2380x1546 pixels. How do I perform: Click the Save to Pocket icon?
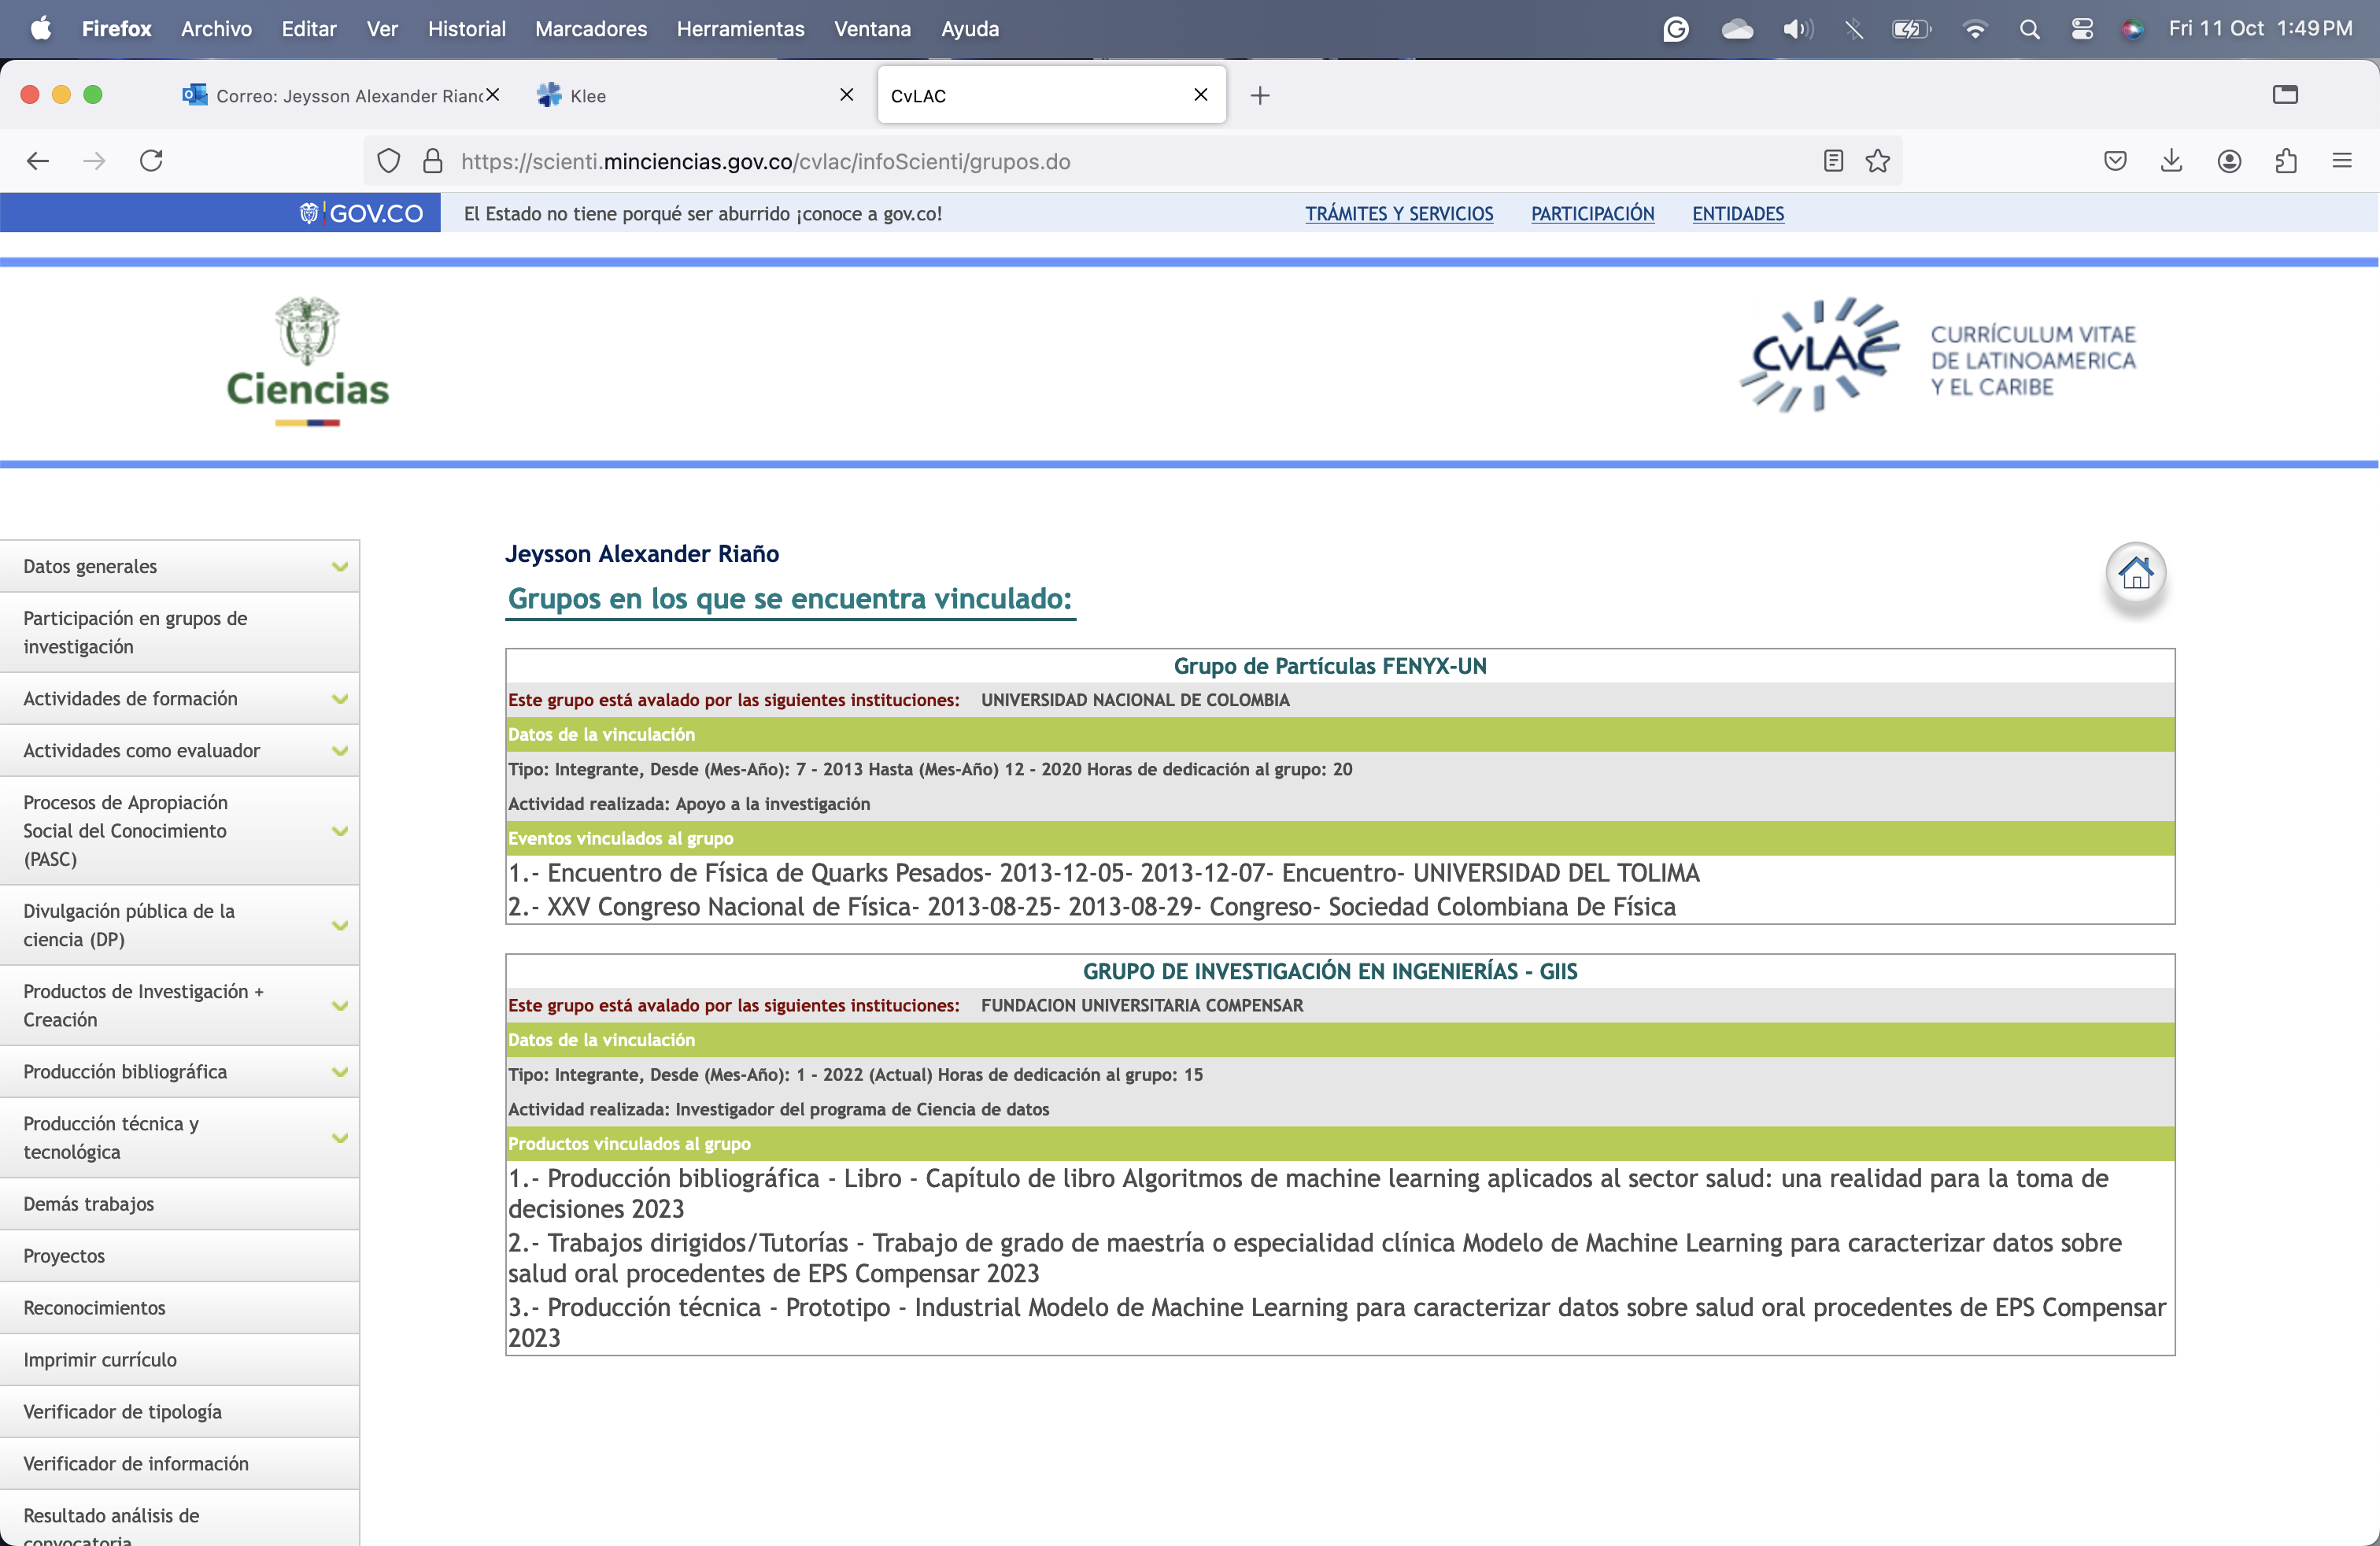point(2115,161)
